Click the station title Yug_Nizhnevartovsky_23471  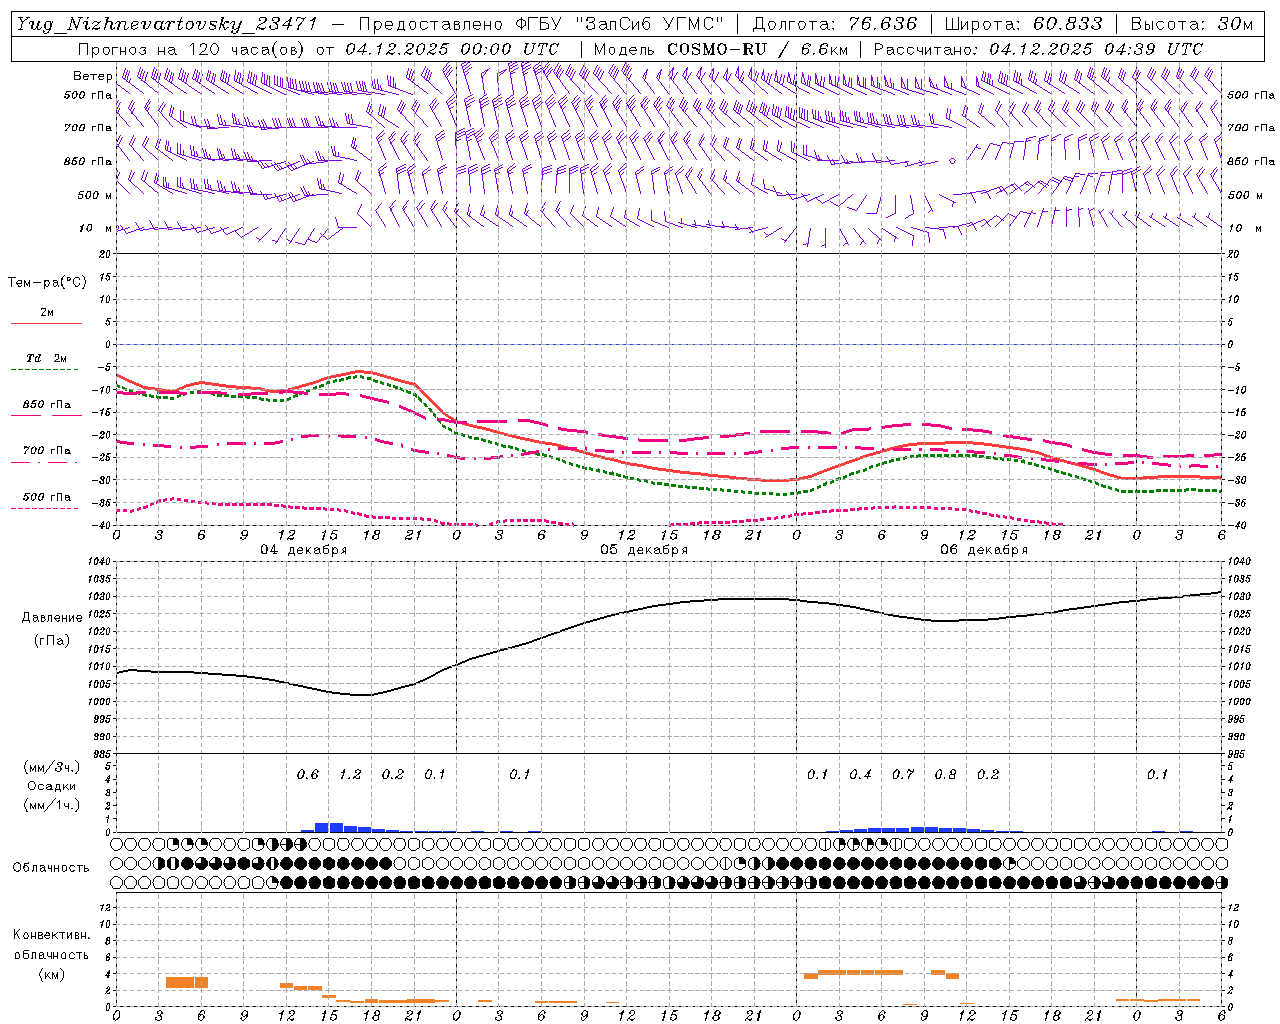click(167, 24)
